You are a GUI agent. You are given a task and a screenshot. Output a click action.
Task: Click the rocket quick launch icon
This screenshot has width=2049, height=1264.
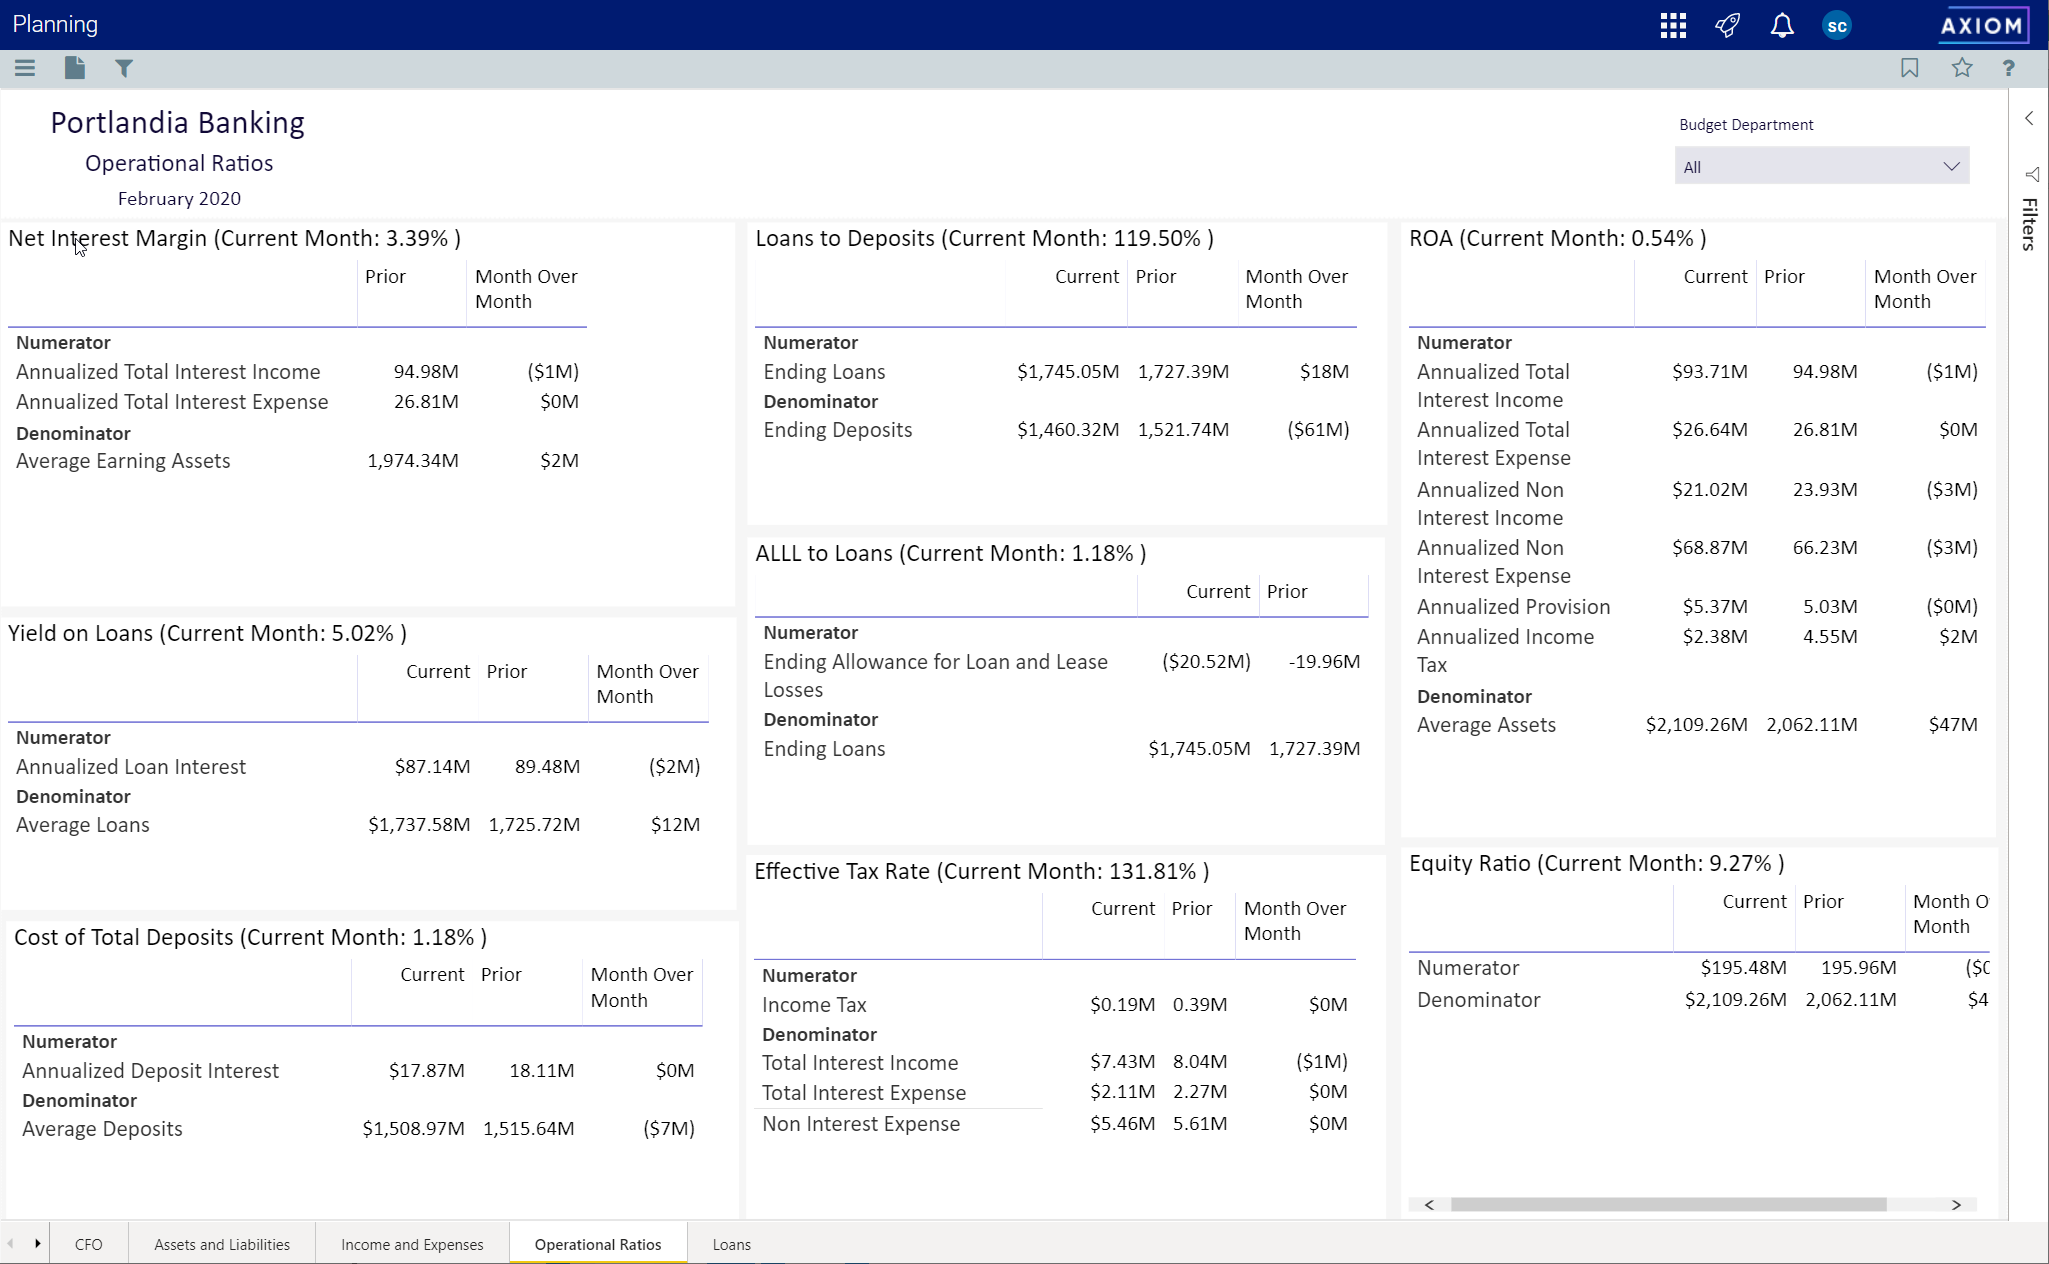click(x=1727, y=26)
